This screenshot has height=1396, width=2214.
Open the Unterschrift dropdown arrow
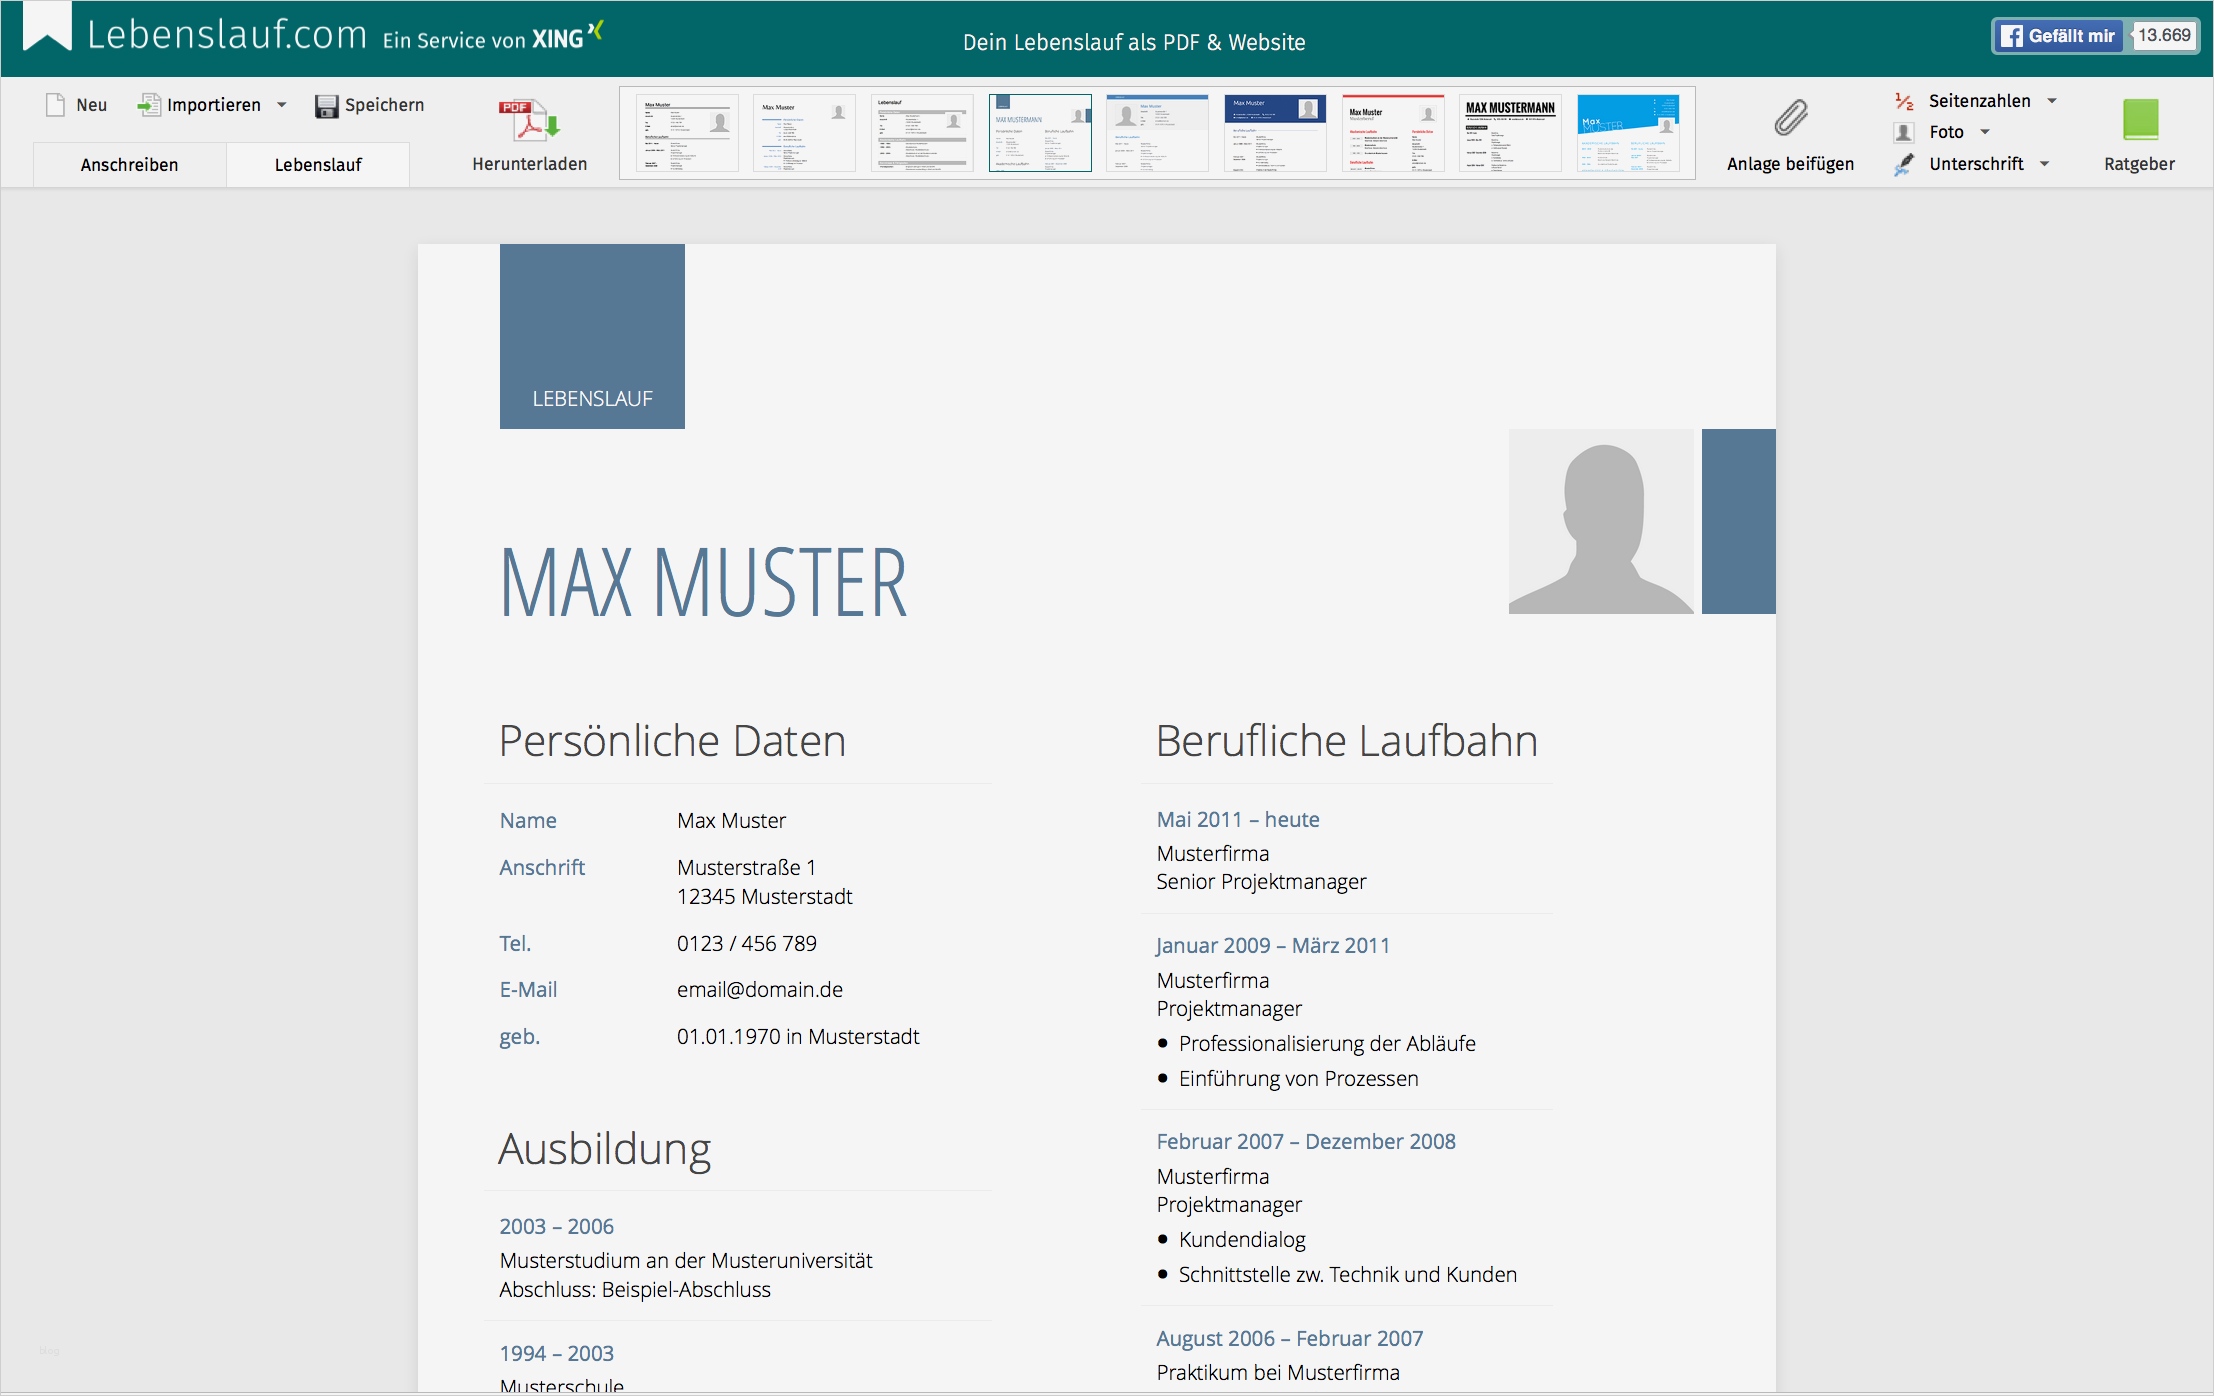pyautogui.click(x=2044, y=164)
